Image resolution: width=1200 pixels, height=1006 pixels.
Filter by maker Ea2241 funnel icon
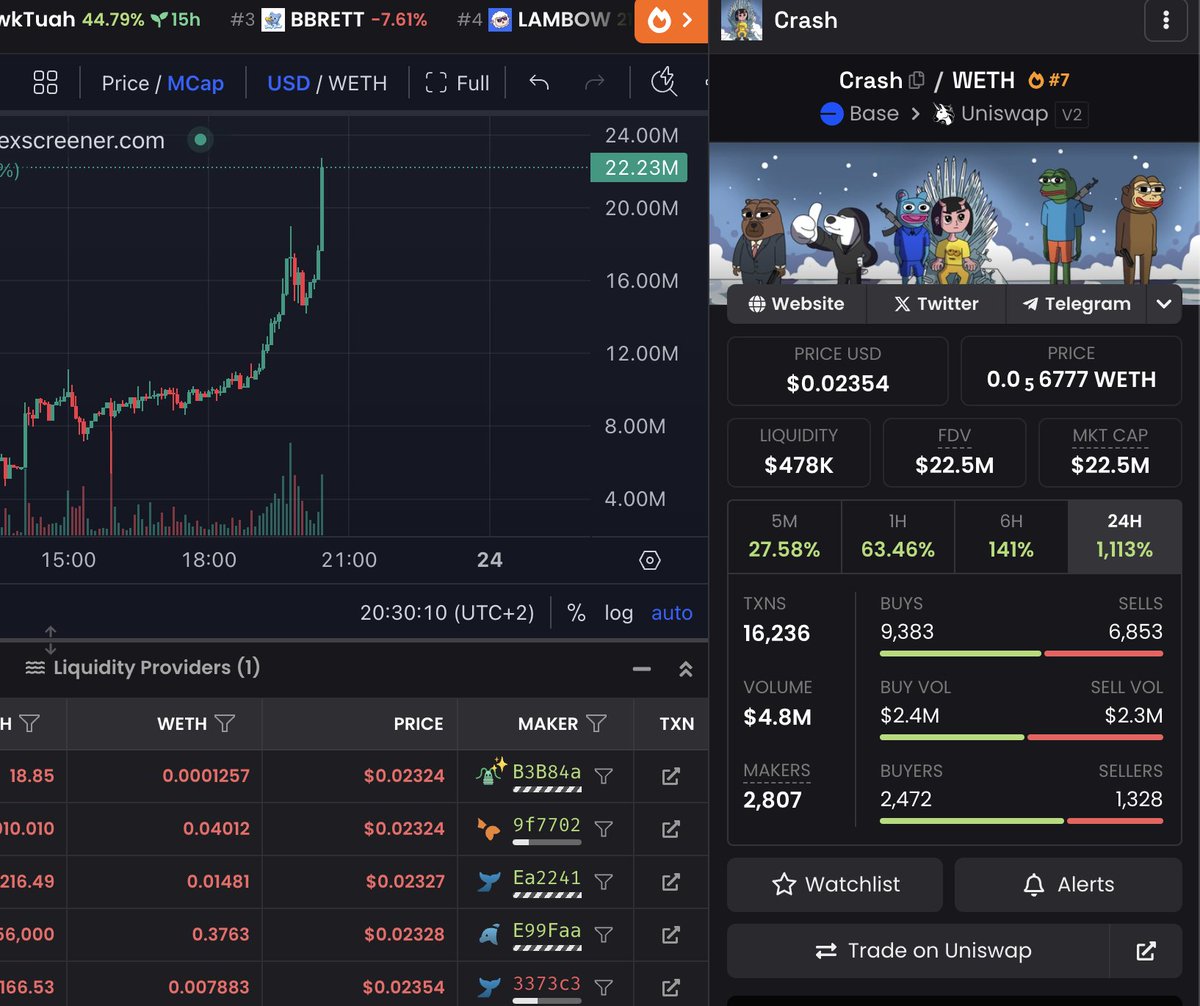[603, 882]
